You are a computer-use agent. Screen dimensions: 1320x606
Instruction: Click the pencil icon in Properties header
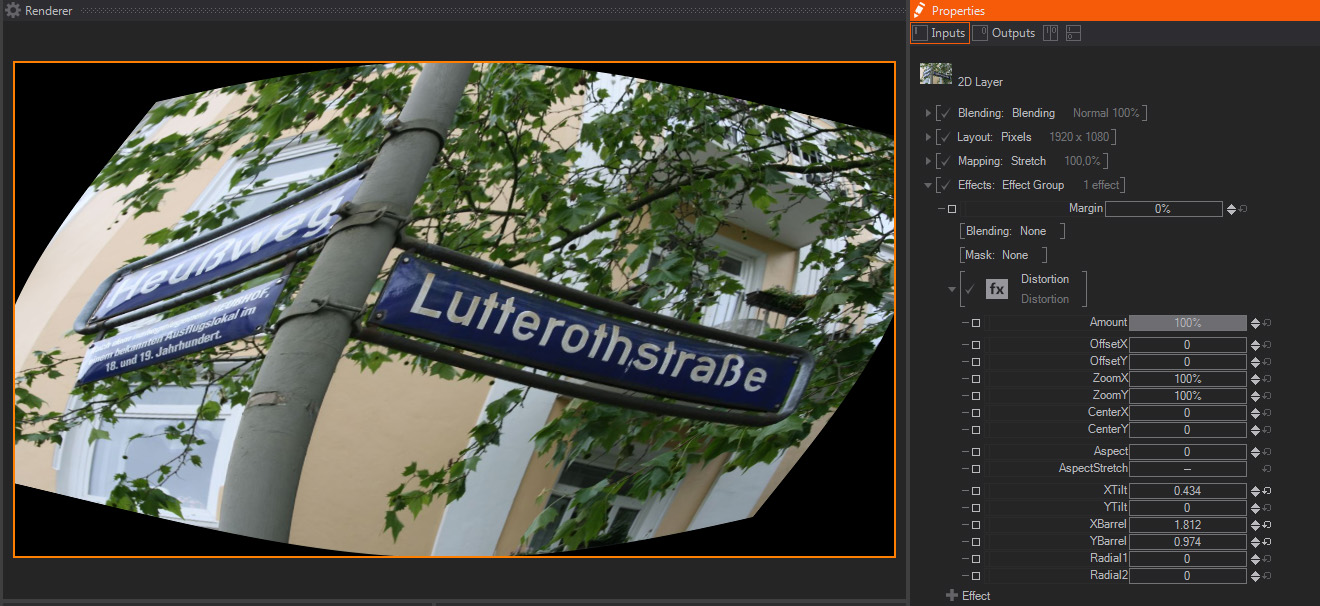pos(919,10)
